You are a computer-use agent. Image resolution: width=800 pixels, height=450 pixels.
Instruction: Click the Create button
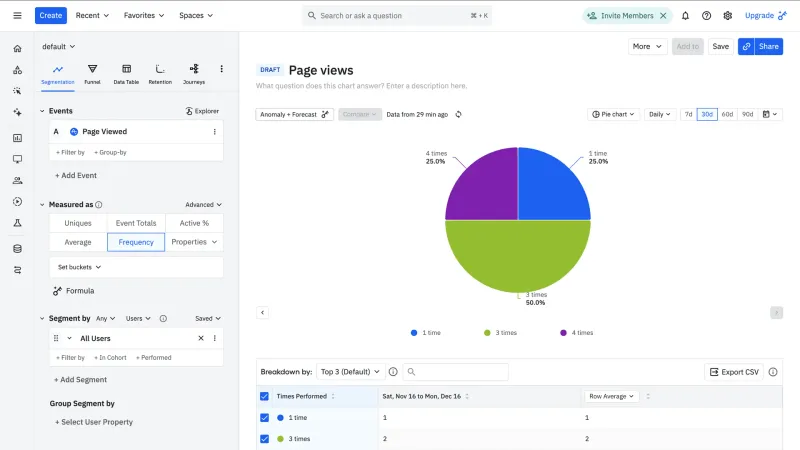tap(51, 15)
